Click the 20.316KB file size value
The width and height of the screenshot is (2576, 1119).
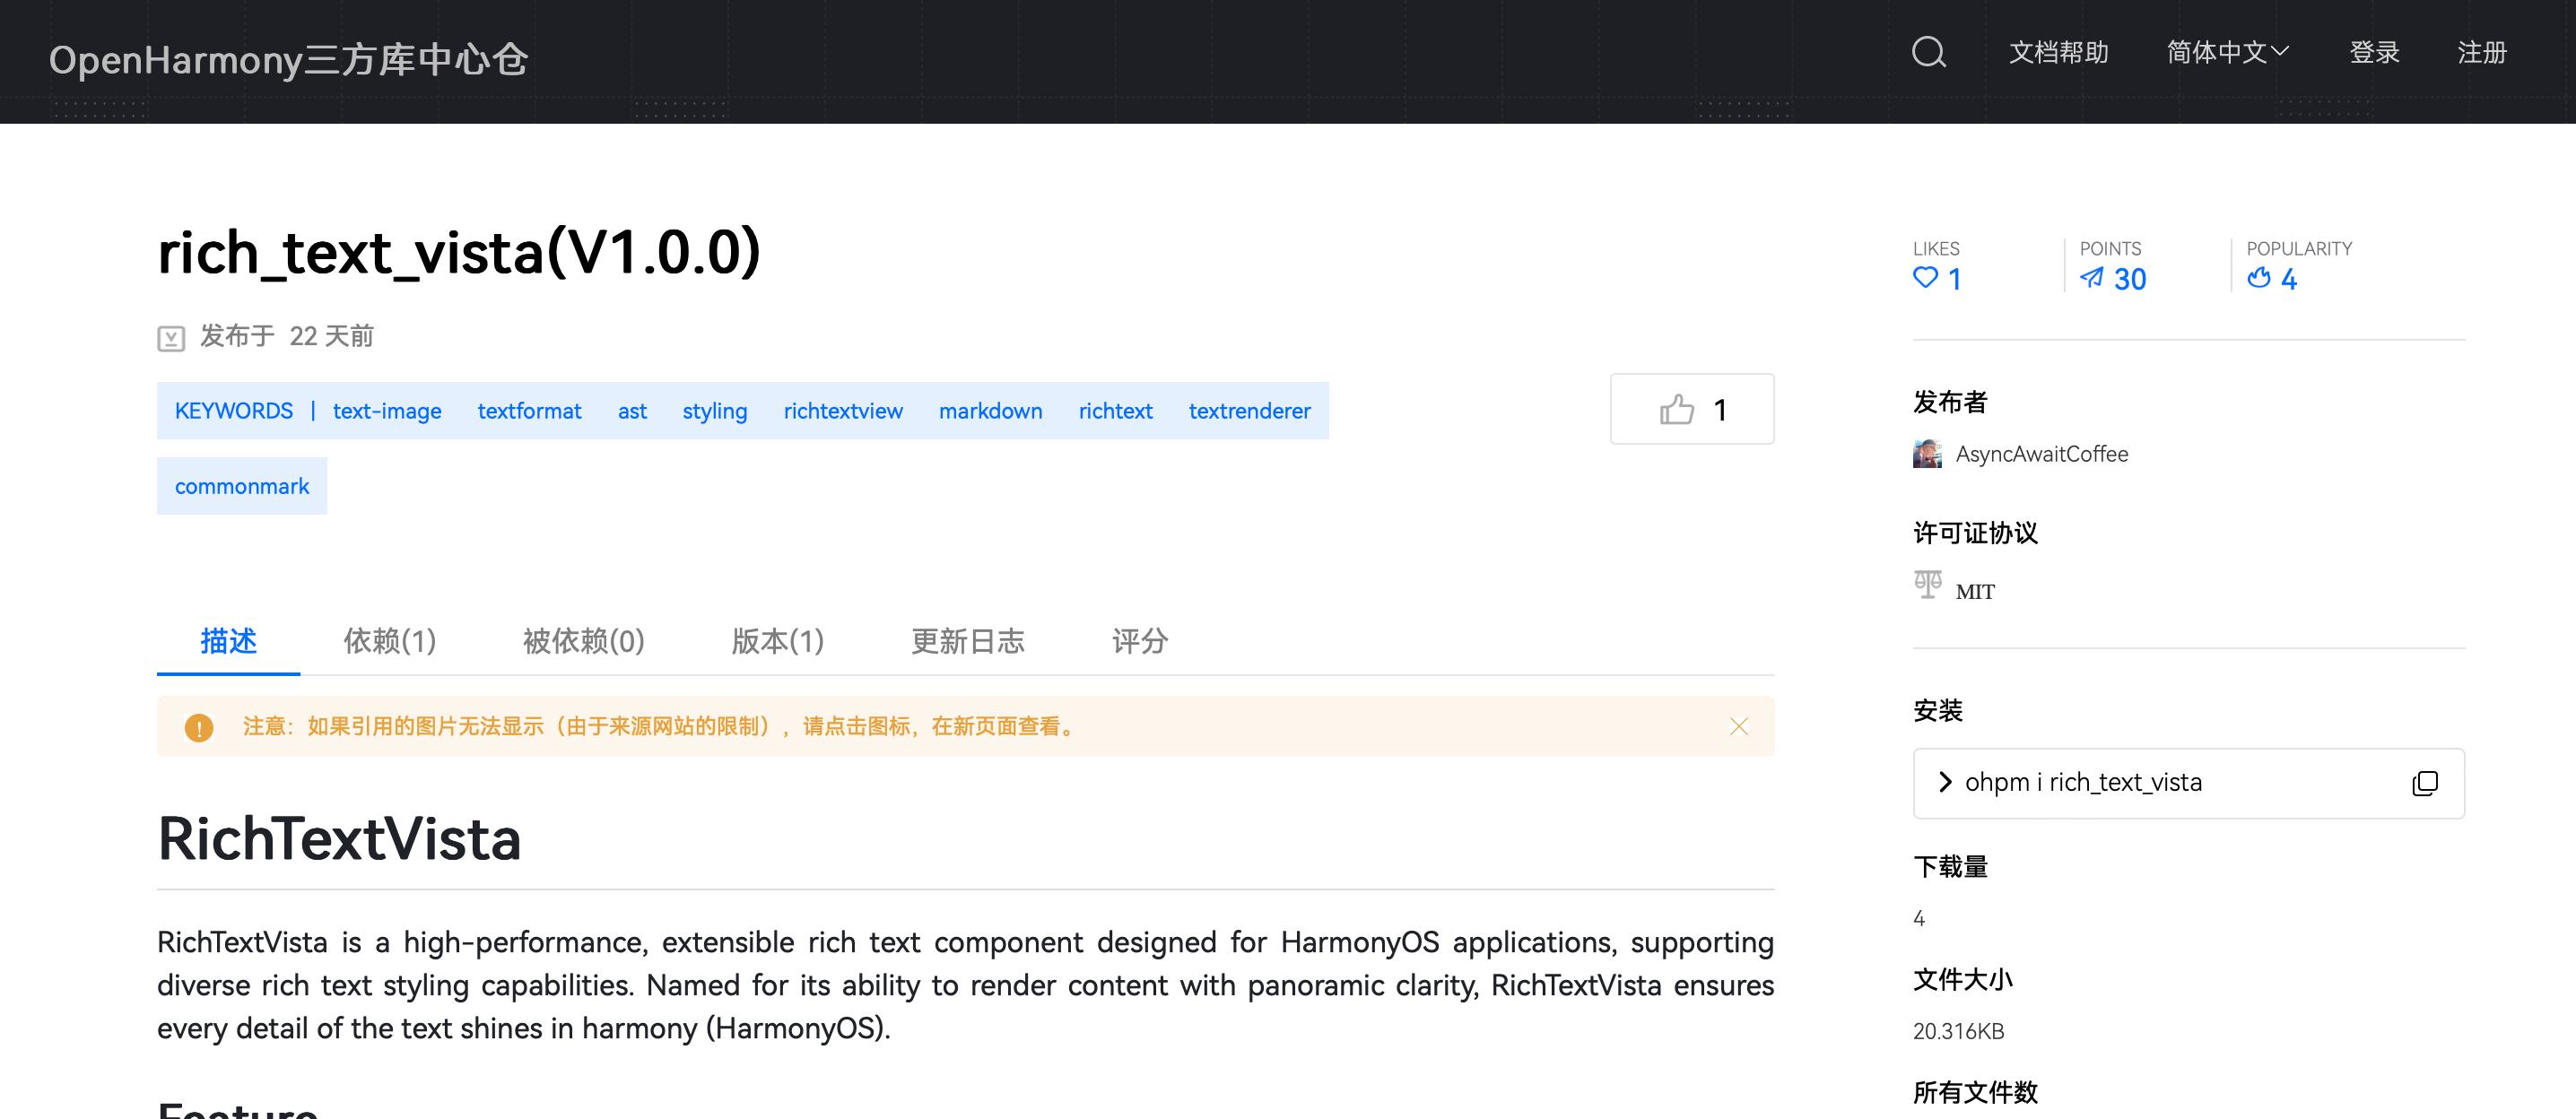(1958, 1031)
